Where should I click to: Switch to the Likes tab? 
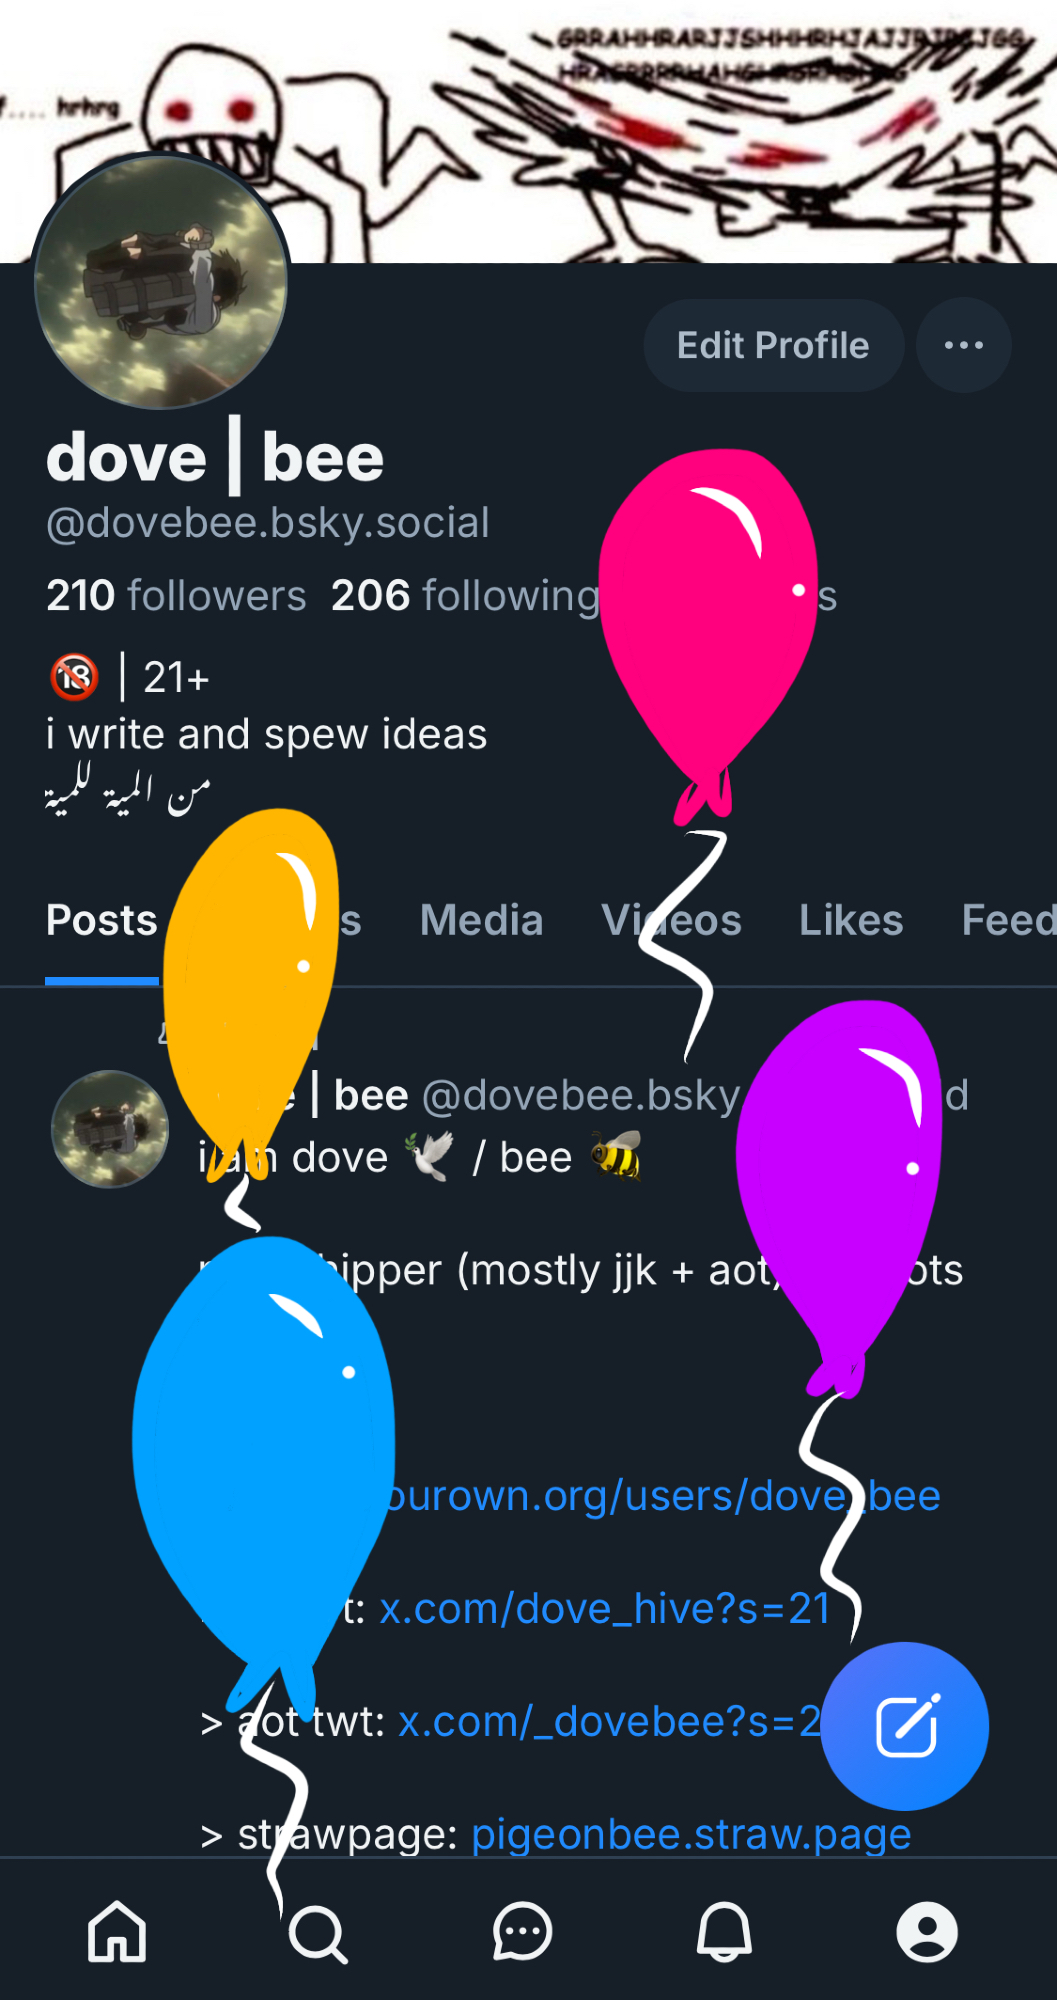coord(851,920)
